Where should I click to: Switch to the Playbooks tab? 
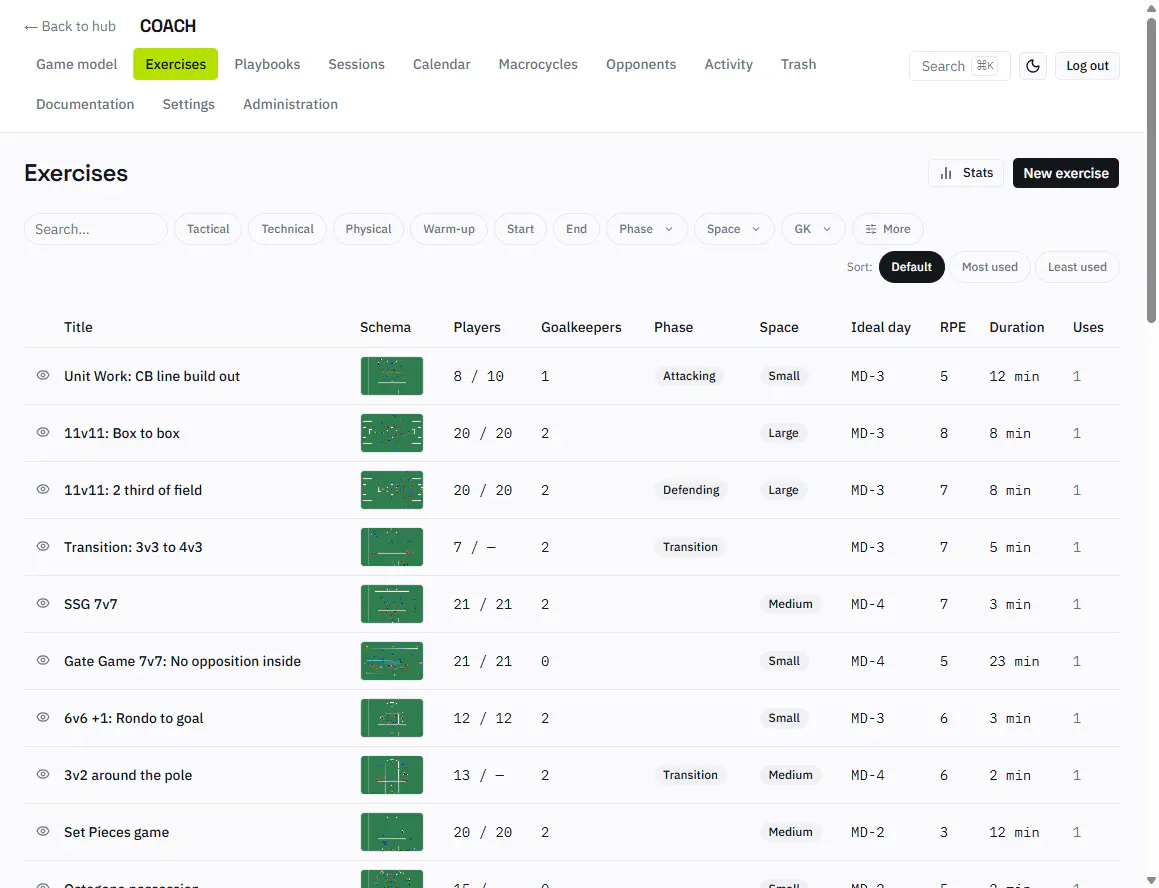coord(267,64)
